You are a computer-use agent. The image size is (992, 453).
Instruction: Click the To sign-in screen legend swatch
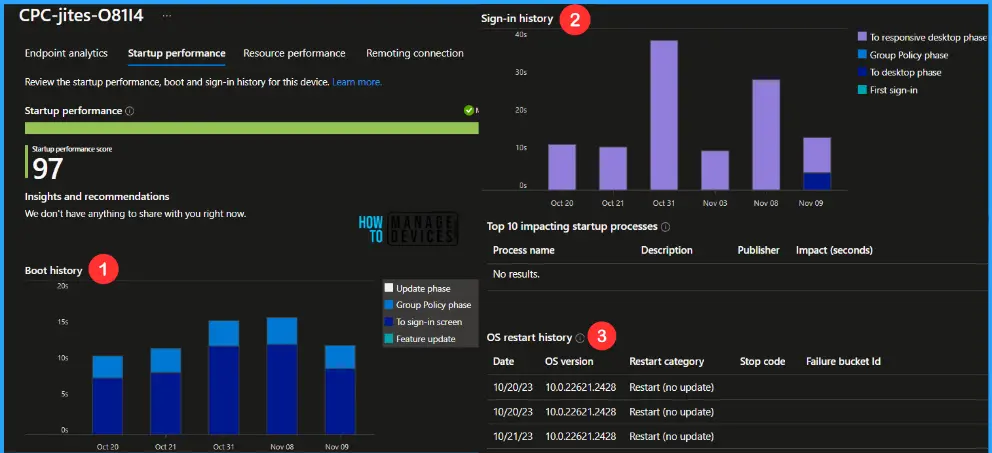[388, 322]
